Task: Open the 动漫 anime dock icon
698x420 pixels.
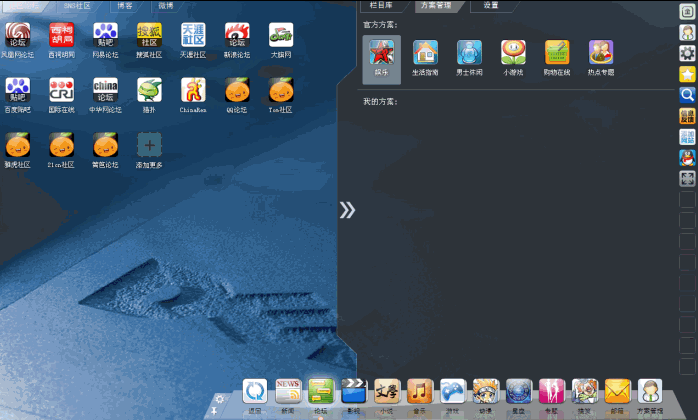Action: 486,391
